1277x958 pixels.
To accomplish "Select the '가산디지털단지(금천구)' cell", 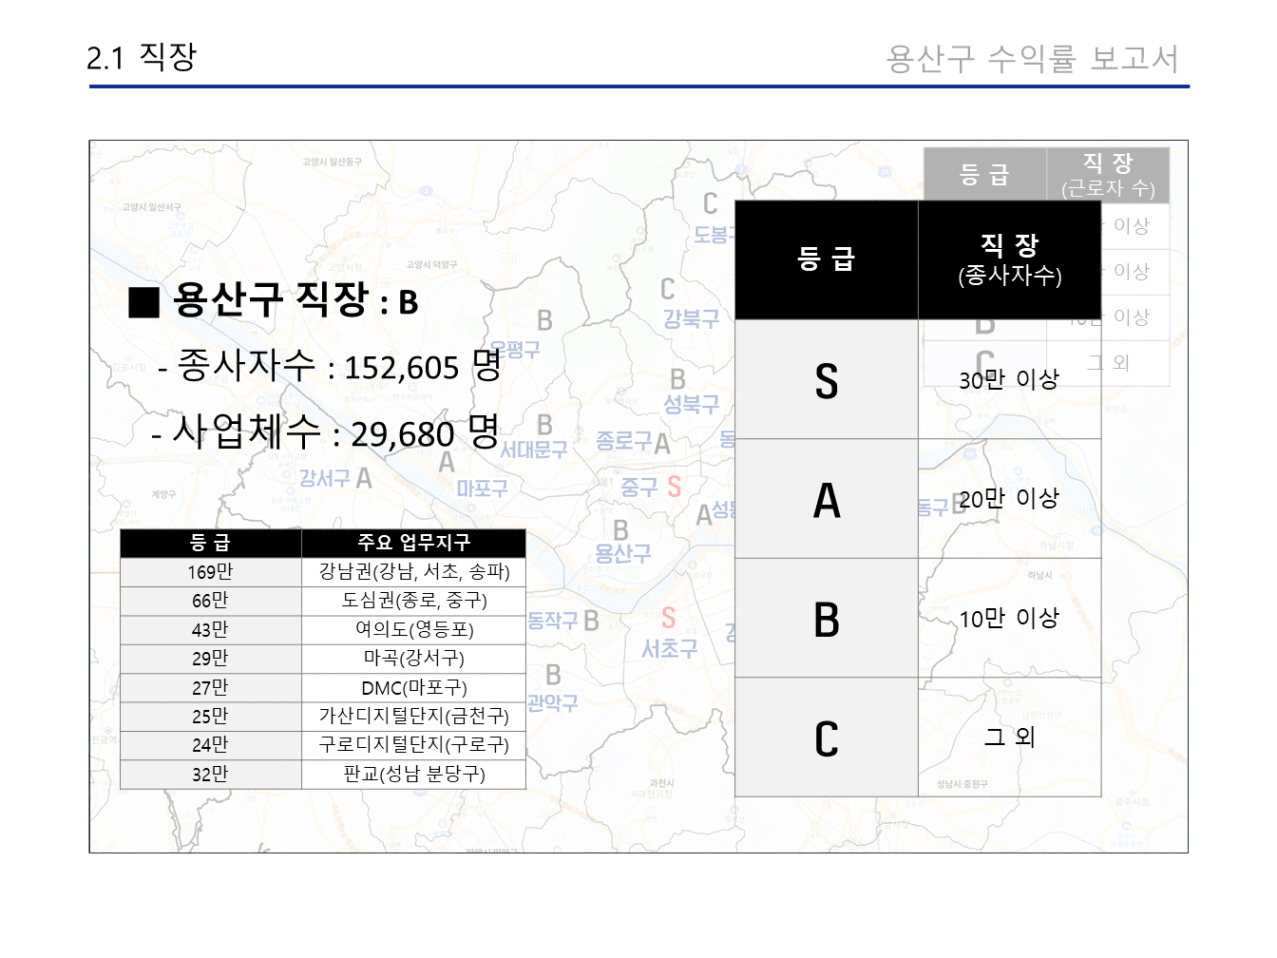I will pyautogui.click(x=414, y=717).
